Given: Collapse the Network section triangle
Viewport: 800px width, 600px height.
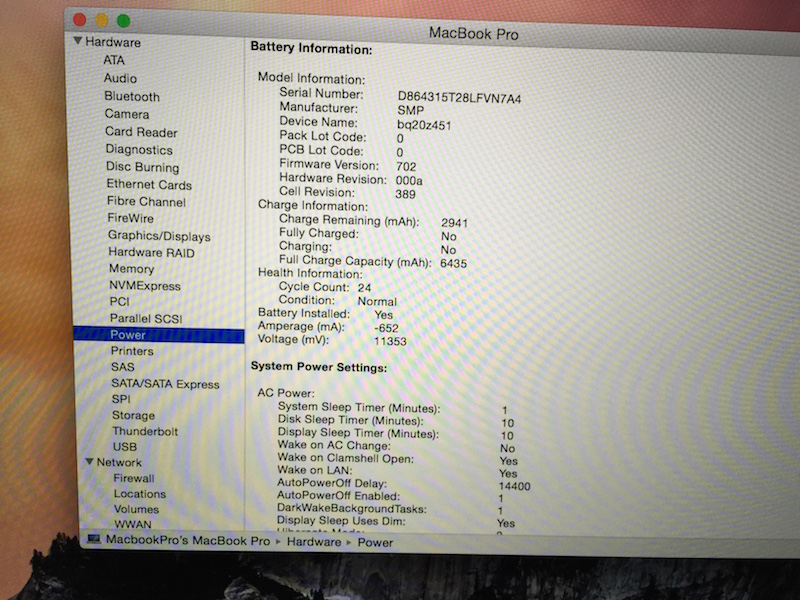Looking at the screenshot, I should [x=89, y=462].
